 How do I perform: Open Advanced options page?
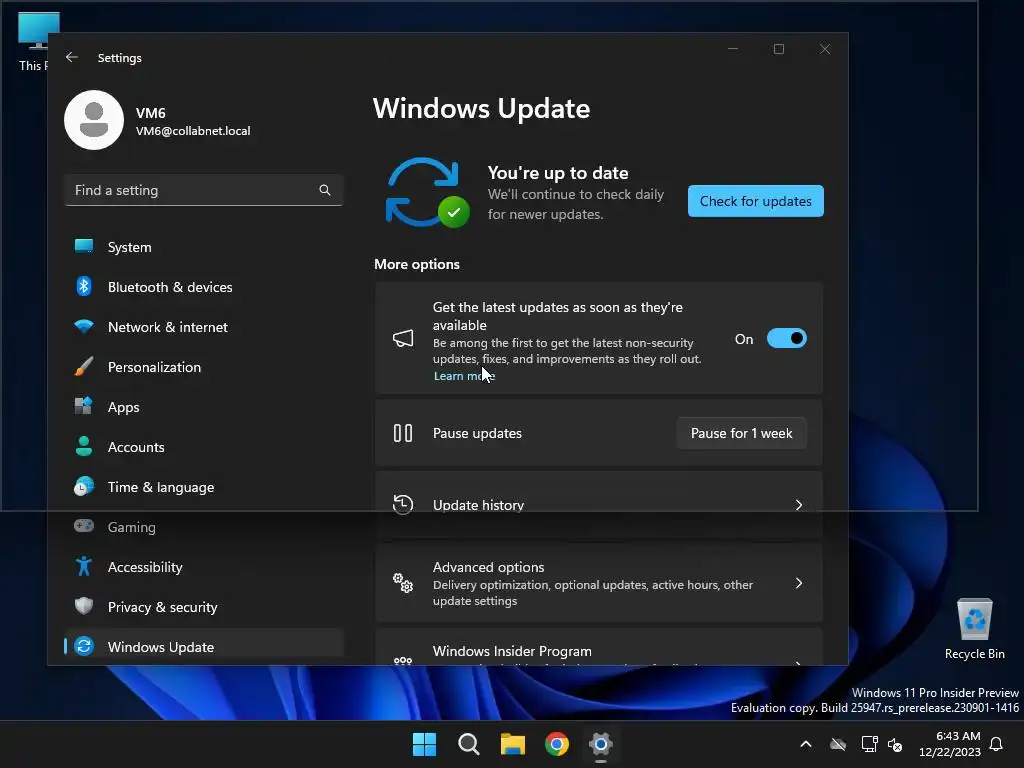coord(598,583)
